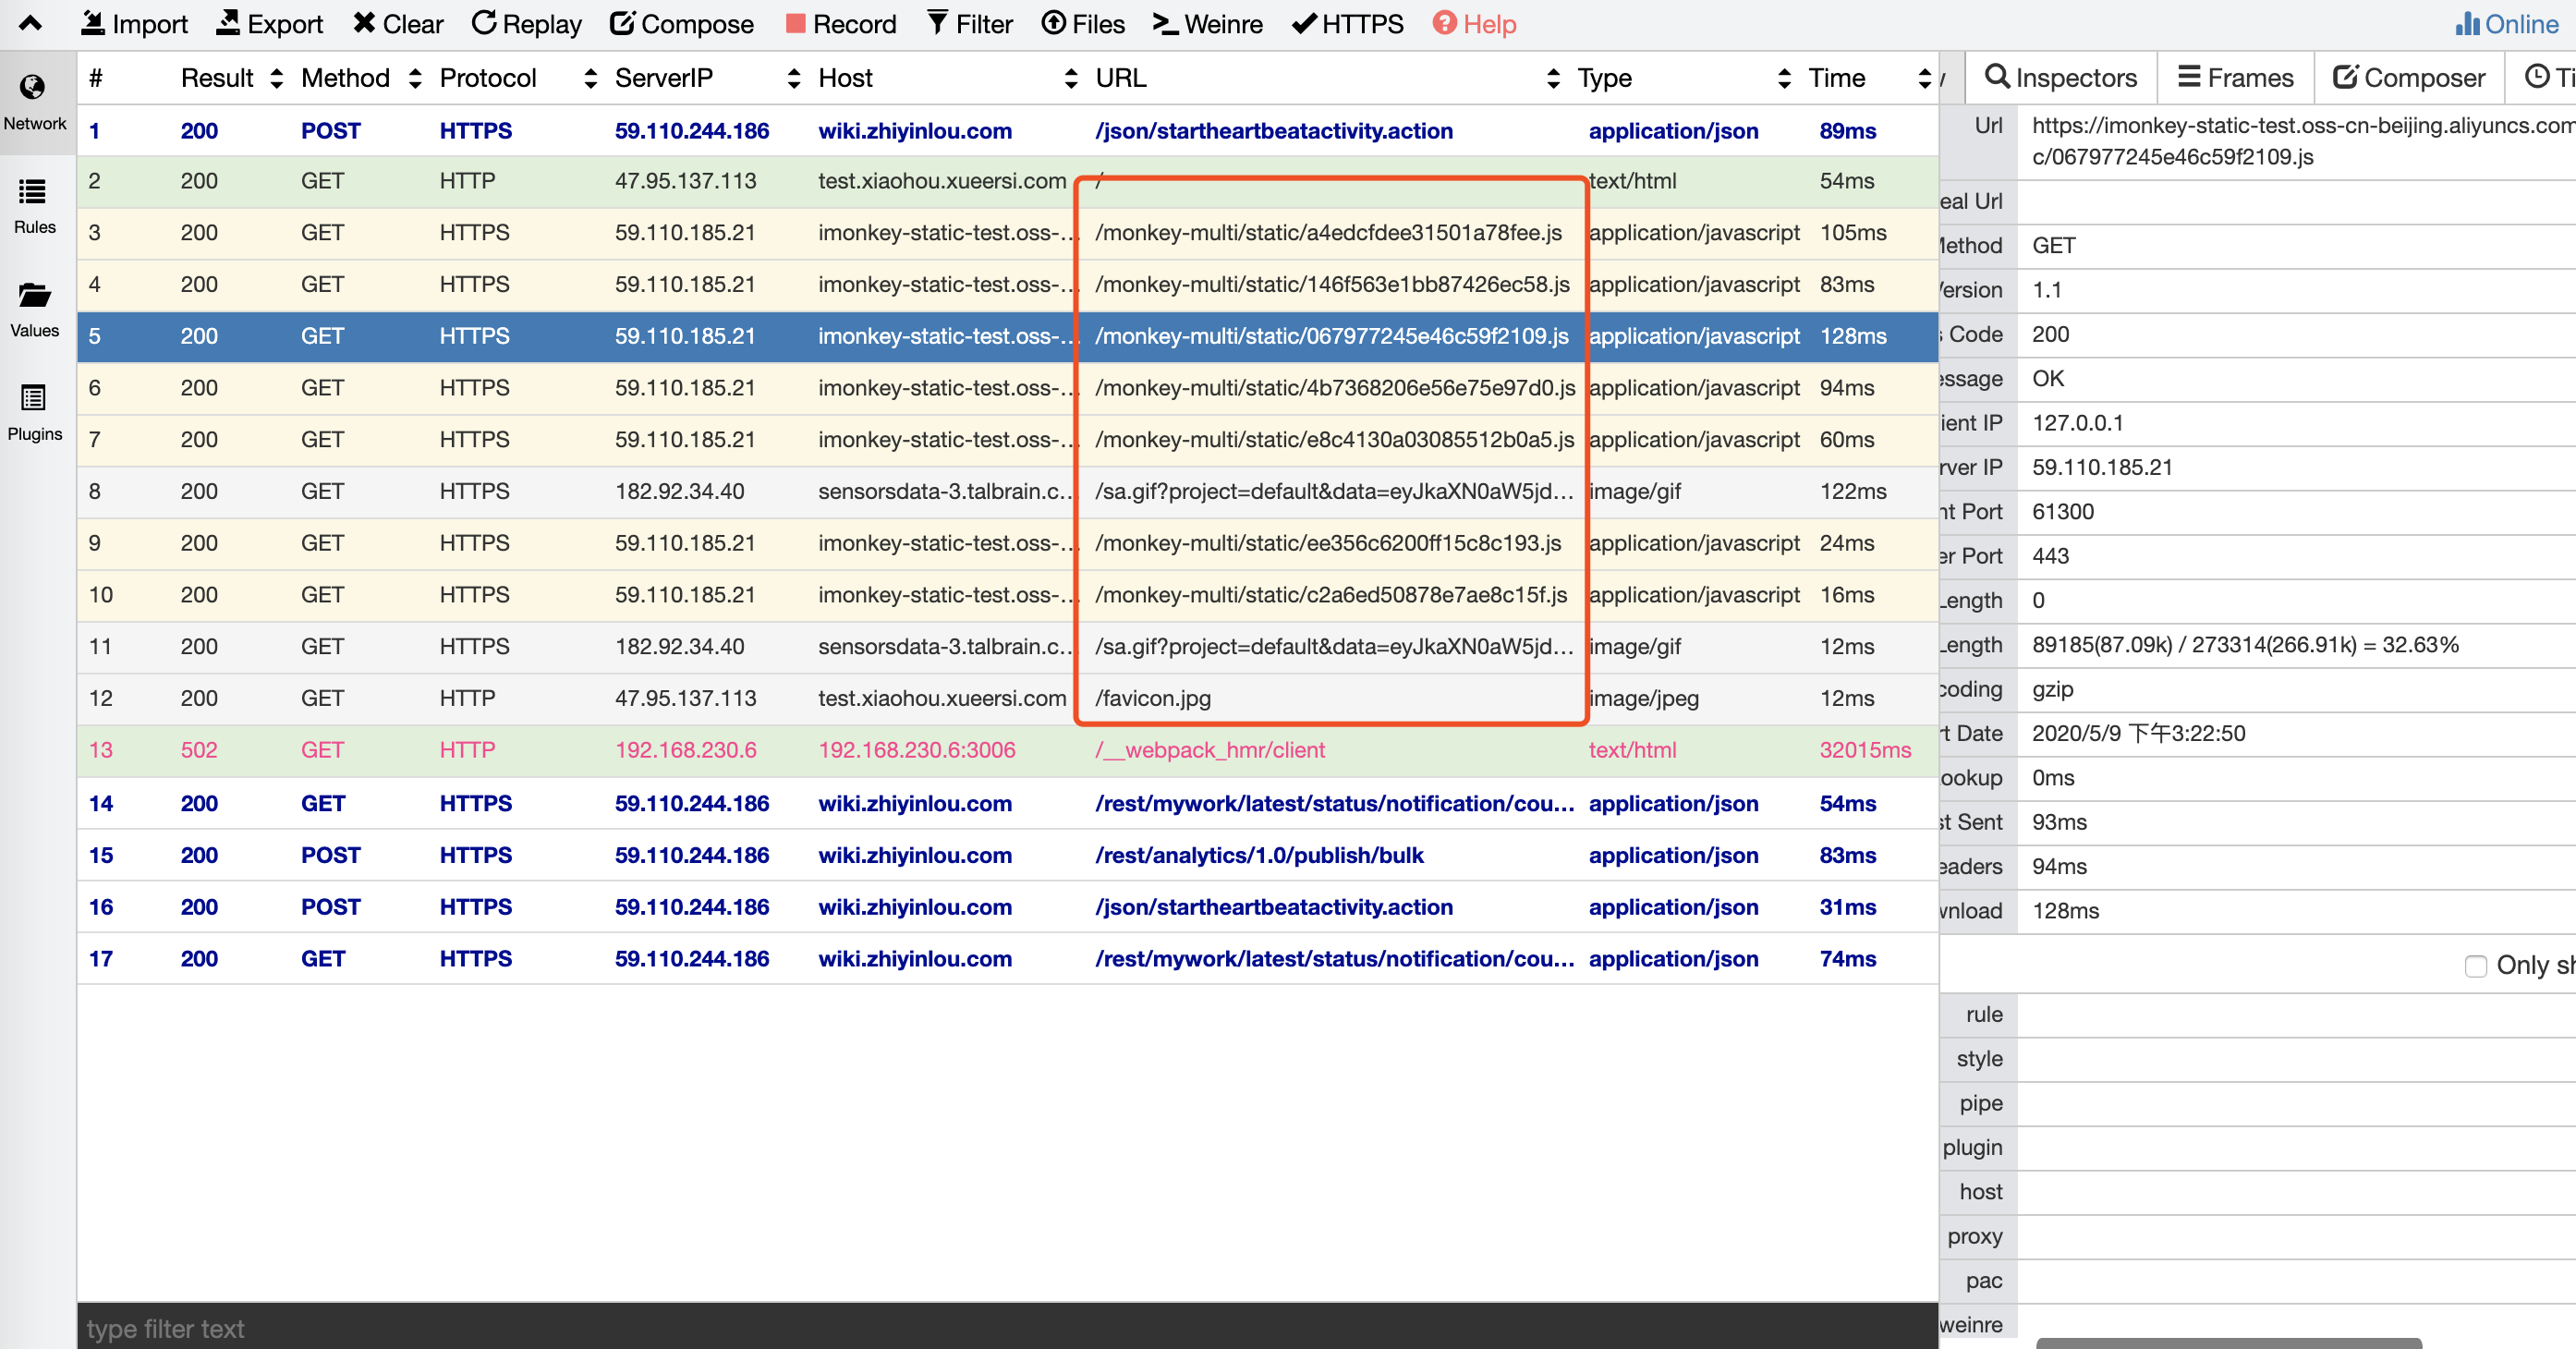This screenshot has width=2576, height=1349.
Task: Select request row 1 startheartbeatactivity.action
Action: [x=1007, y=131]
